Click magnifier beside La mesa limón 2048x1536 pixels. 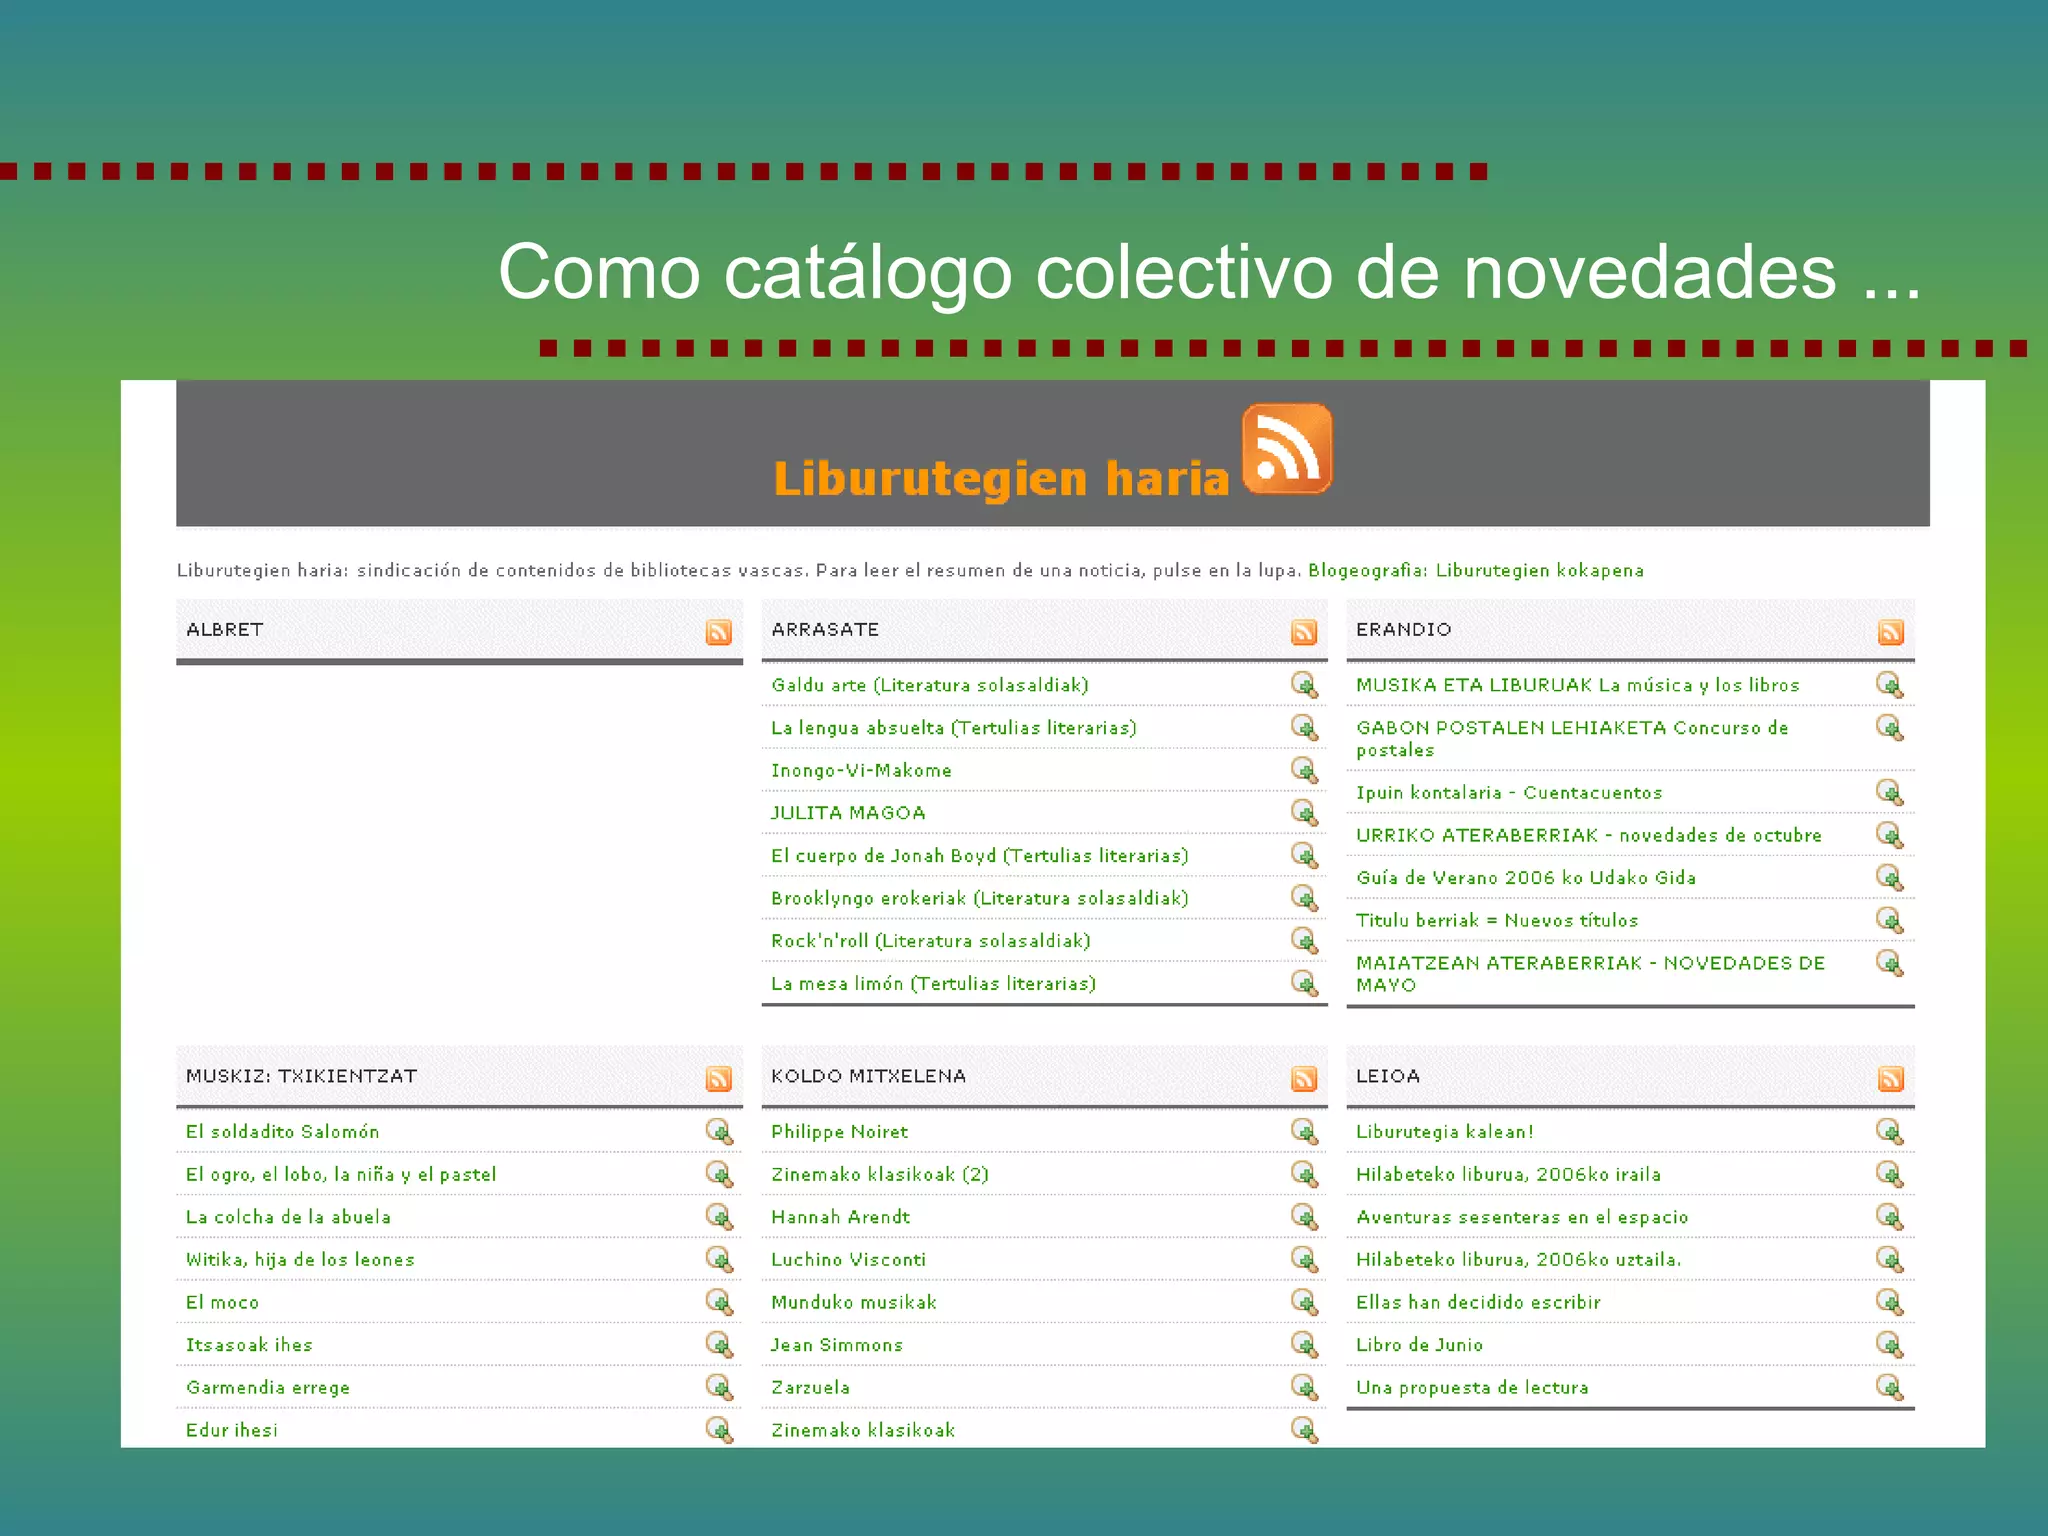coord(1304,983)
